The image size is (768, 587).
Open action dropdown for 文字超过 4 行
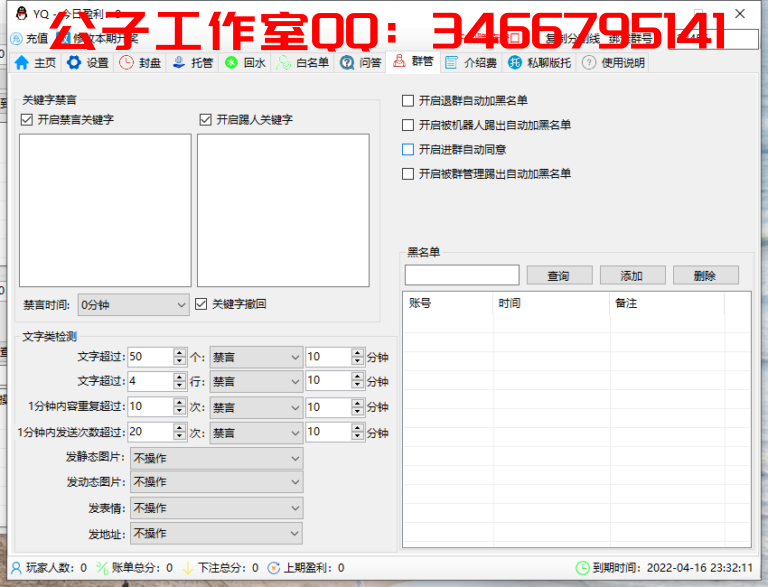[256, 382]
